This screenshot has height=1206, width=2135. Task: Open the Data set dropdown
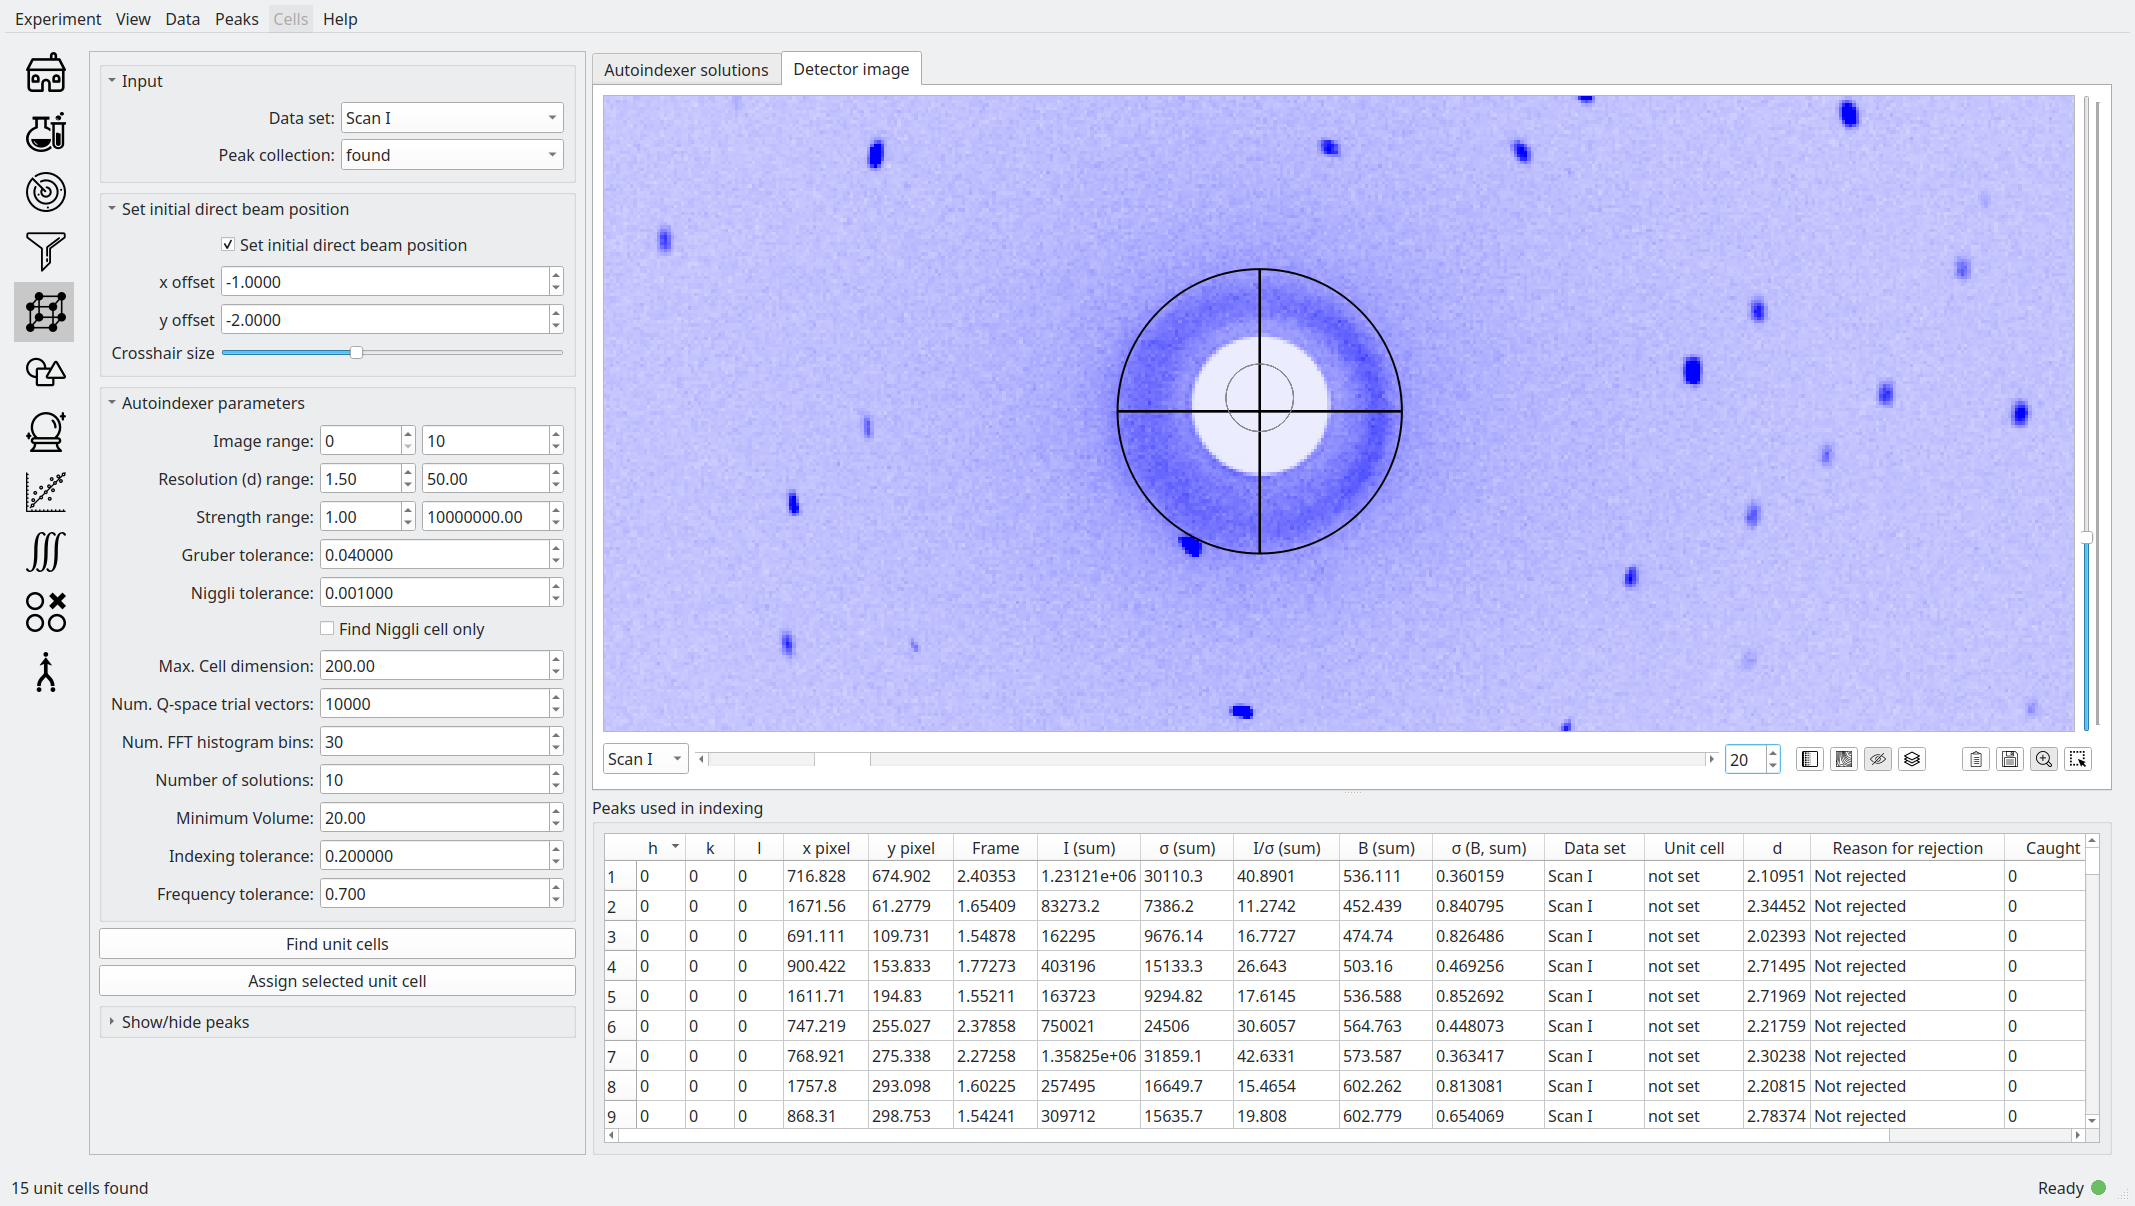(x=451, y=118)
